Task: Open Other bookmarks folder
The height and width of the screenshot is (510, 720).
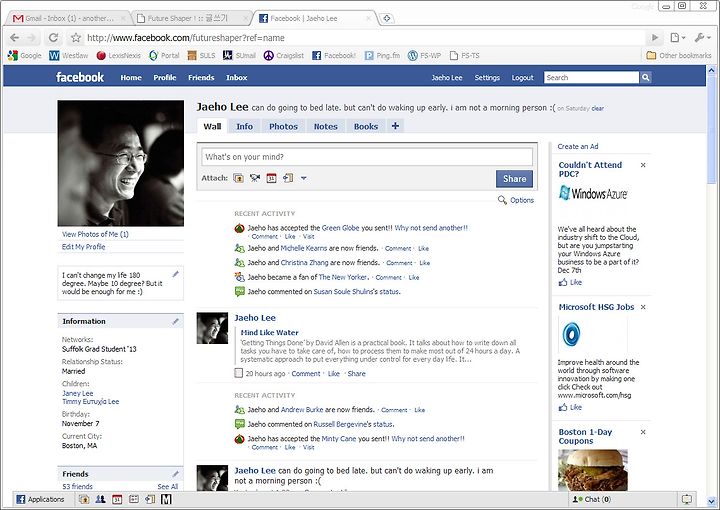Action: (679, 56)
